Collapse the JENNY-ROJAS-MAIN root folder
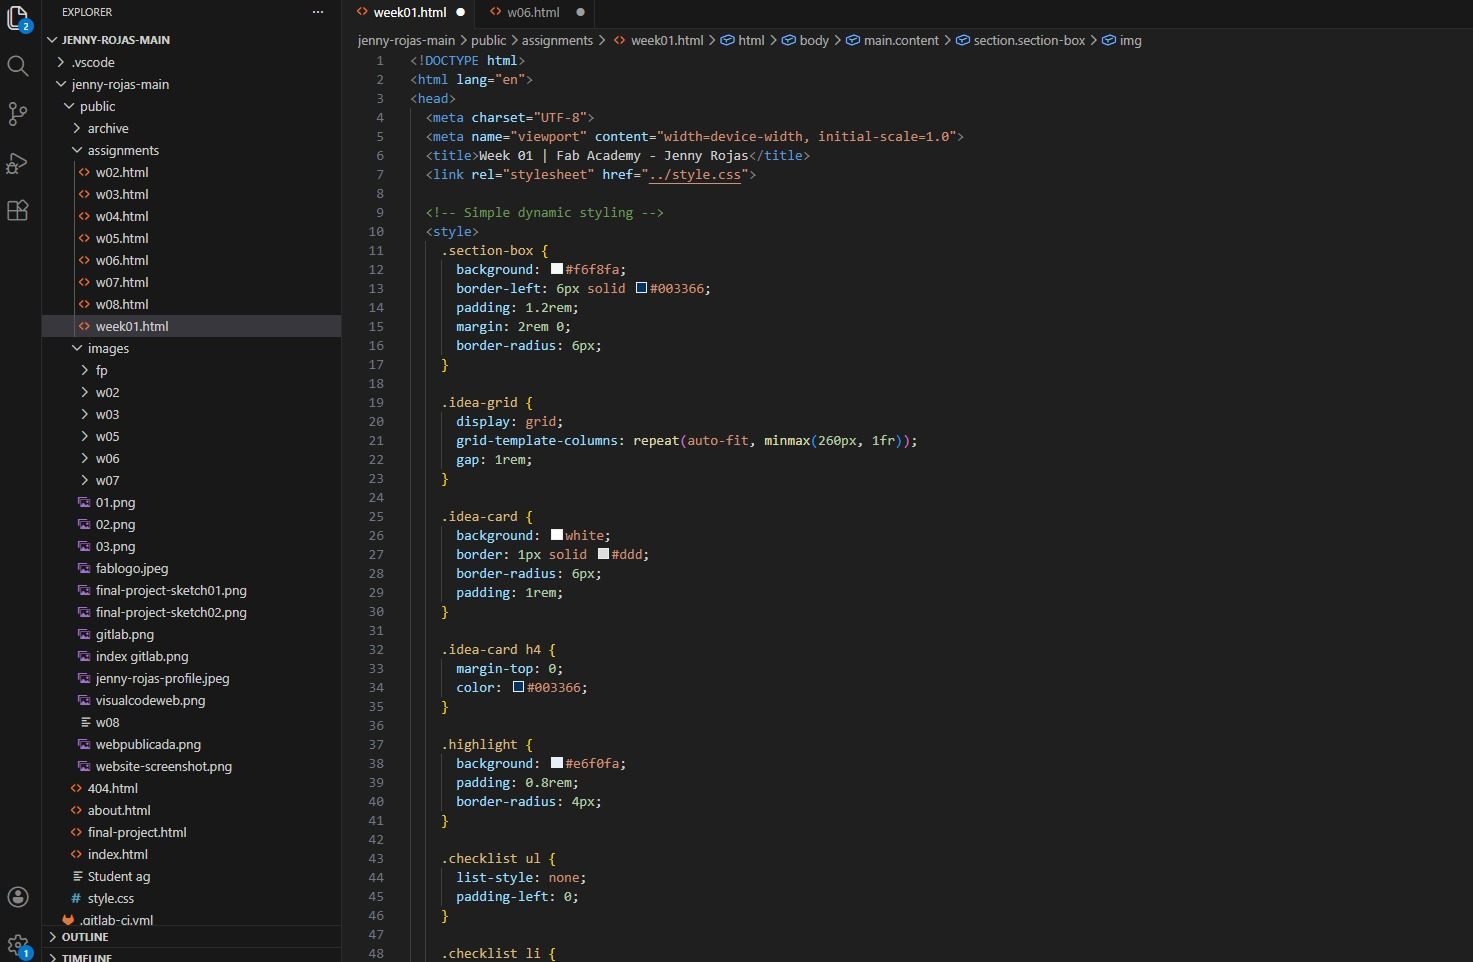 52,40
